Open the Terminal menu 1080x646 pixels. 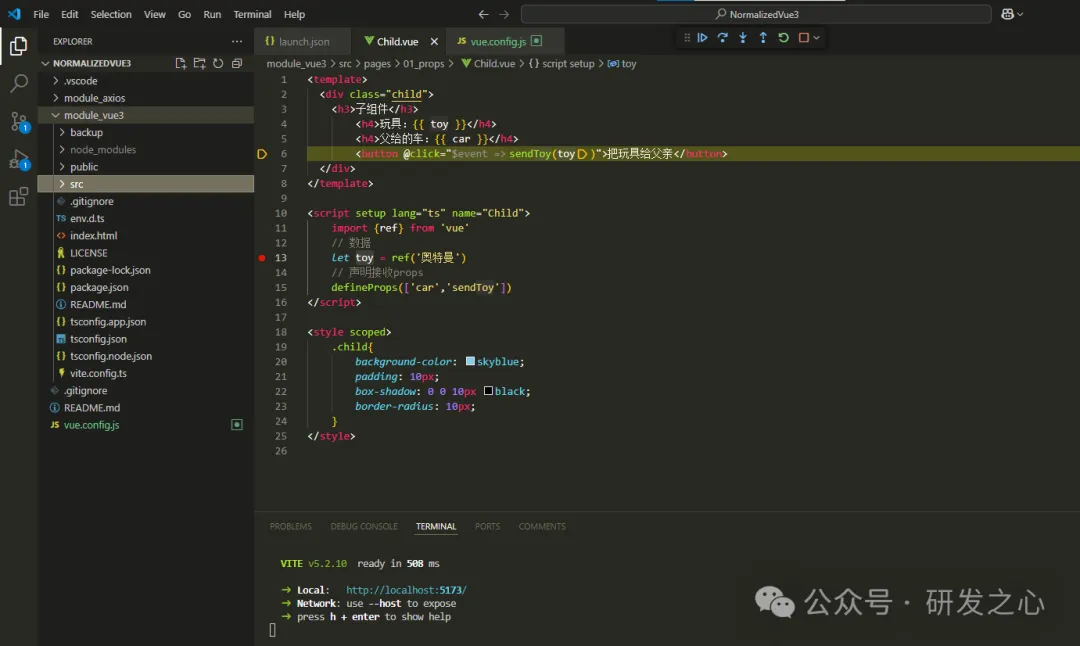[x=252, y=15]
